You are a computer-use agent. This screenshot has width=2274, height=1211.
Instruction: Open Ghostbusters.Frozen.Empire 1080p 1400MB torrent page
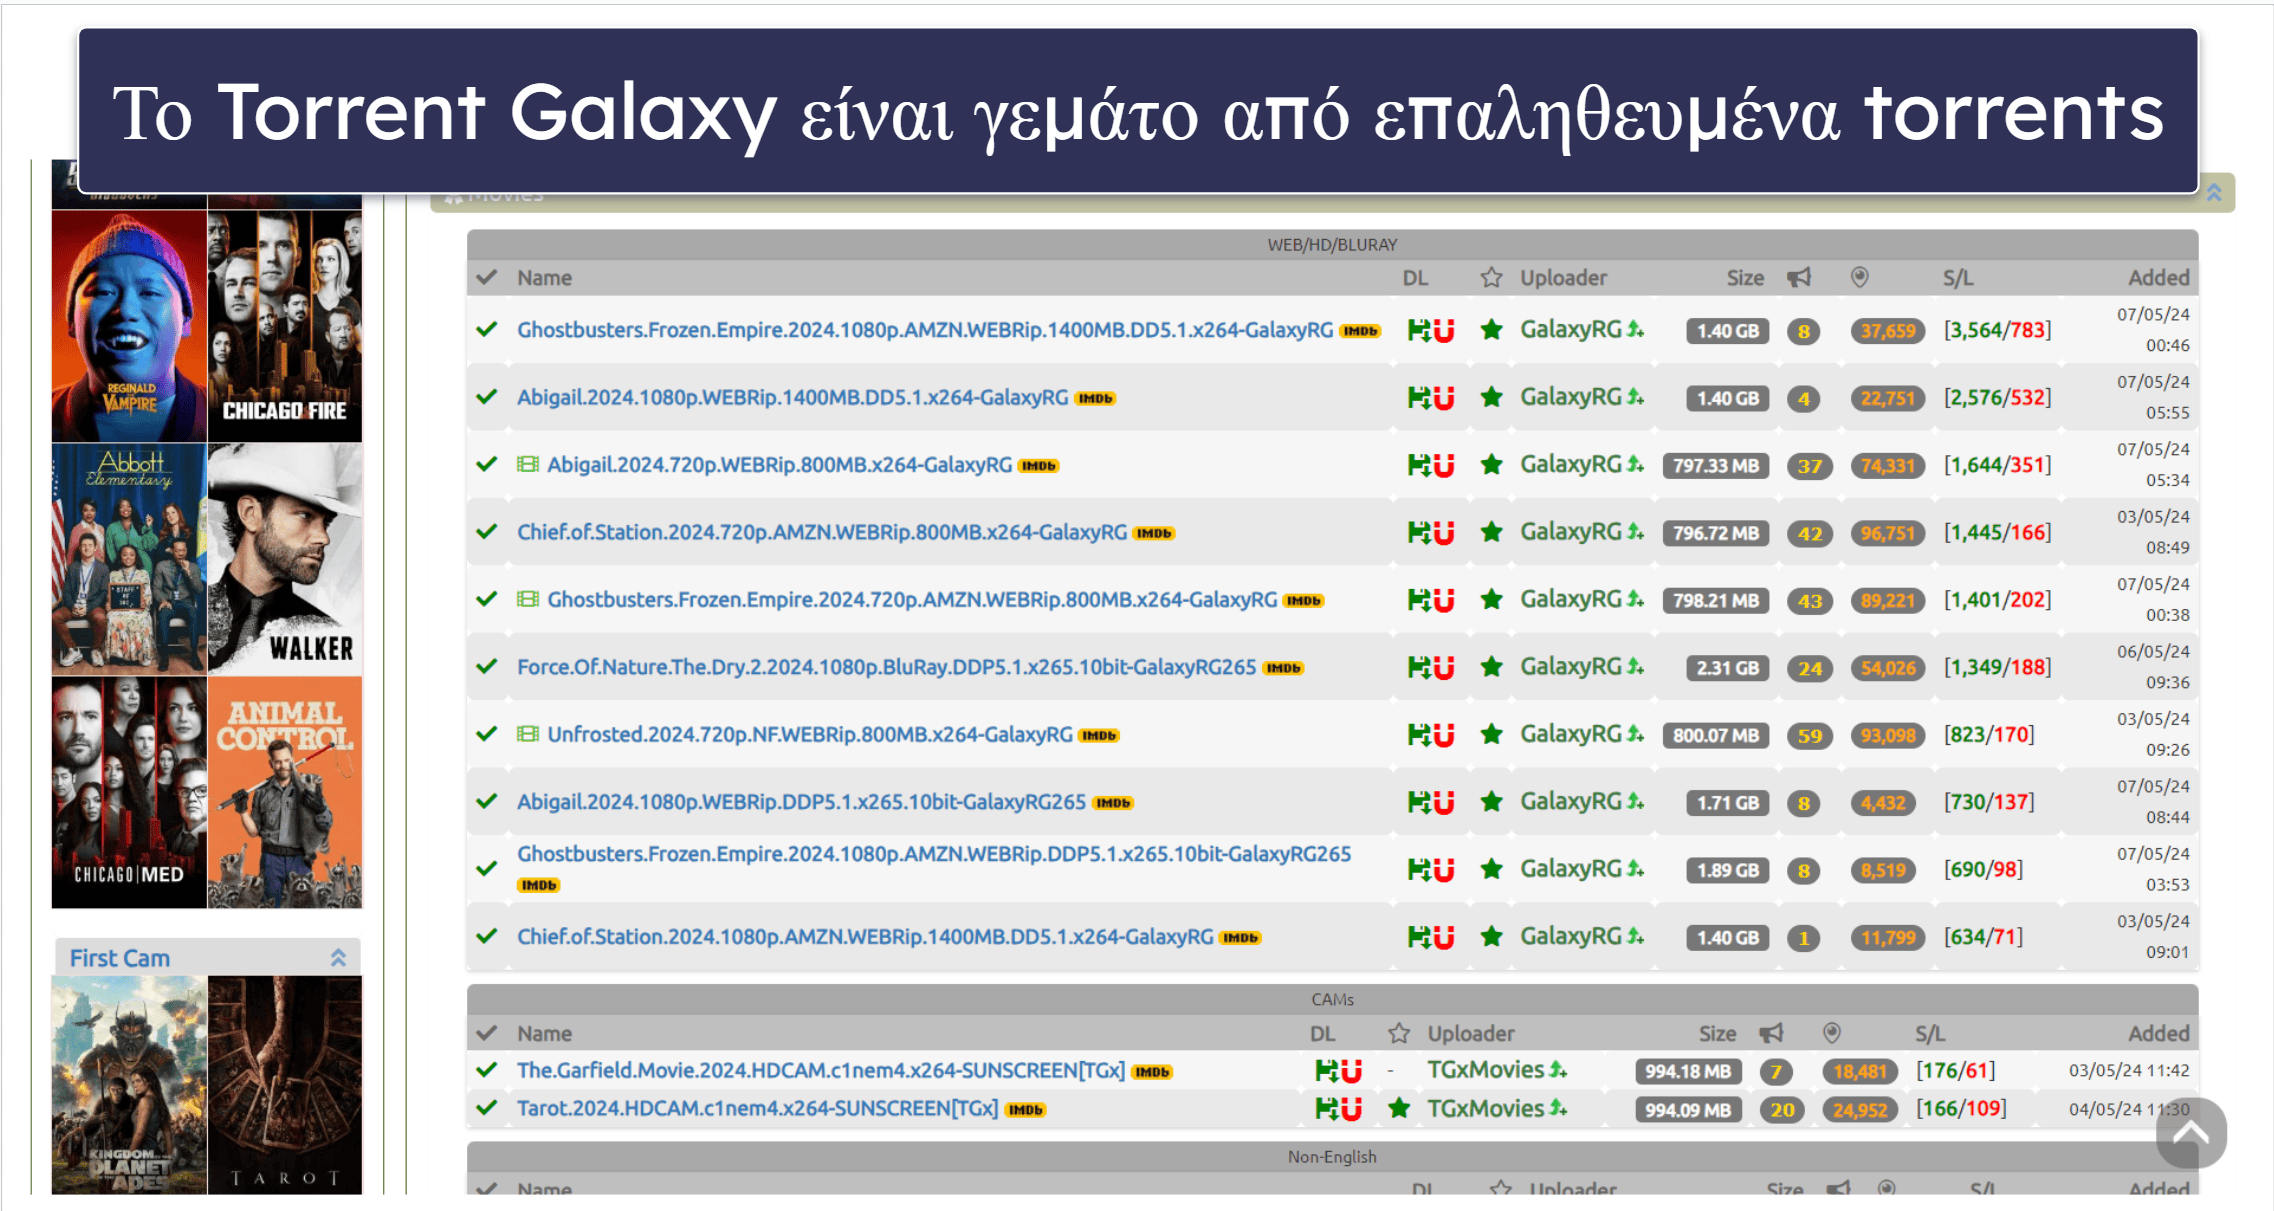925,330
